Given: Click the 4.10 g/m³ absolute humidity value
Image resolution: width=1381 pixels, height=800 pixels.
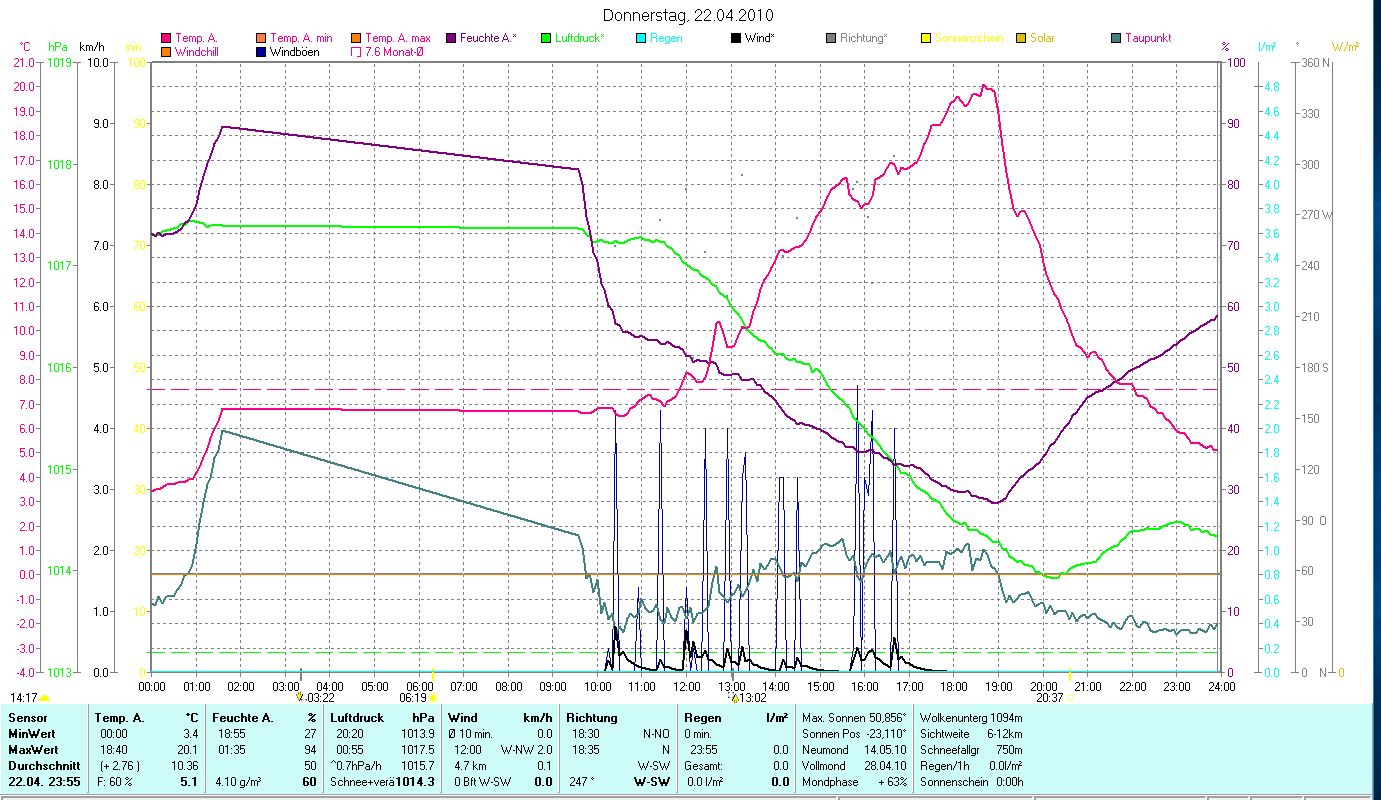Looking at the screenshot, I should [x=236, y=782].
